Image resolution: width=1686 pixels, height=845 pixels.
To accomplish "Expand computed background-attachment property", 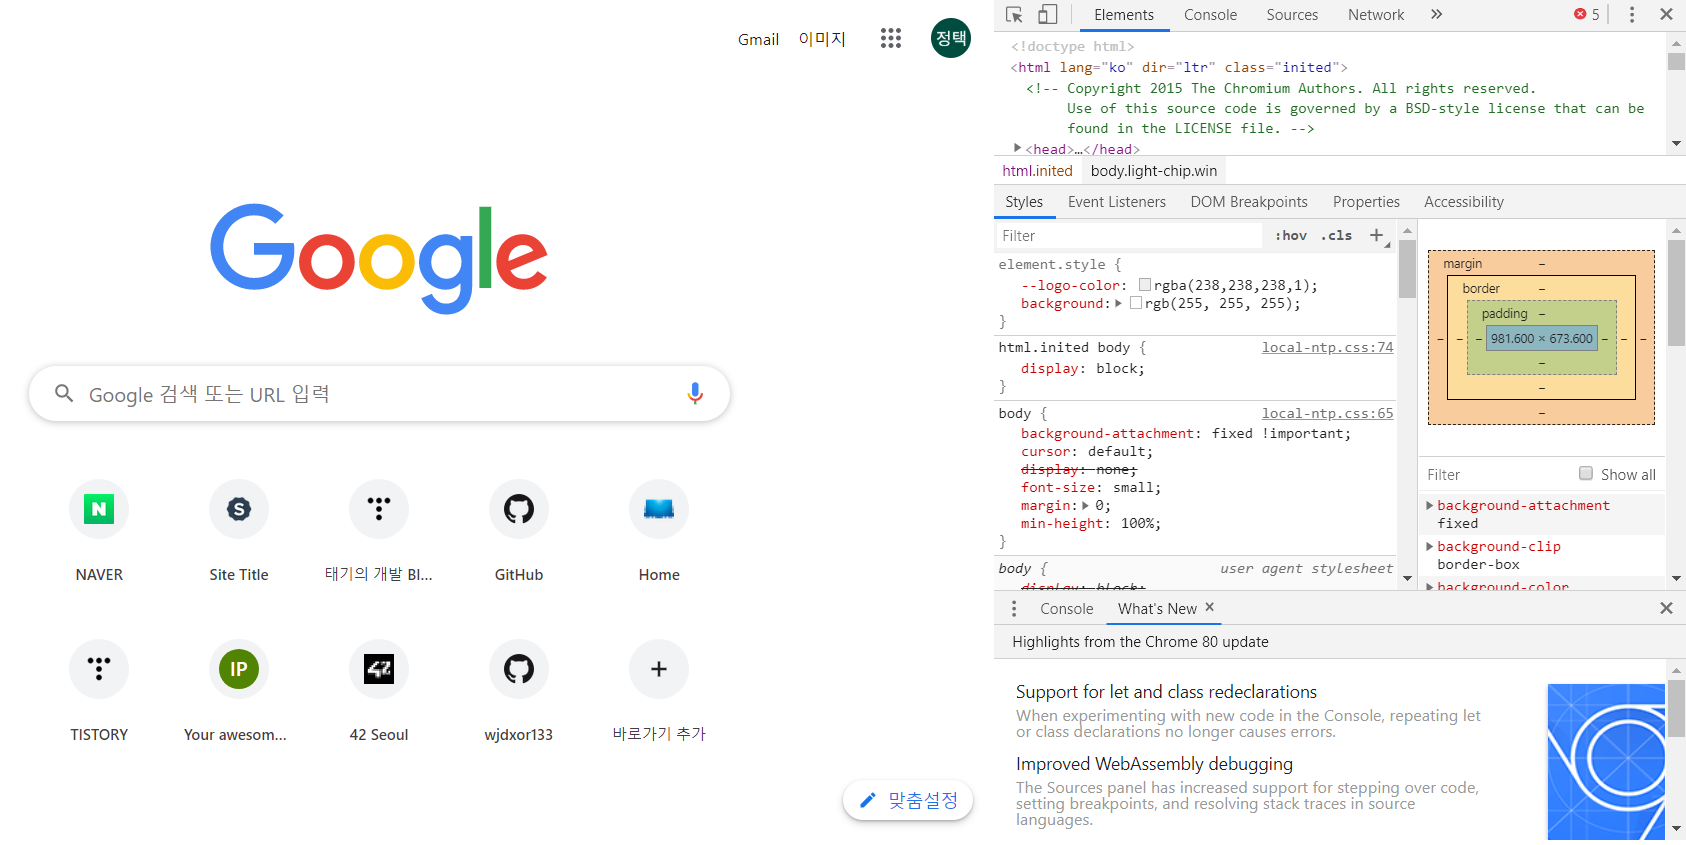I will tap(1430, 505).
